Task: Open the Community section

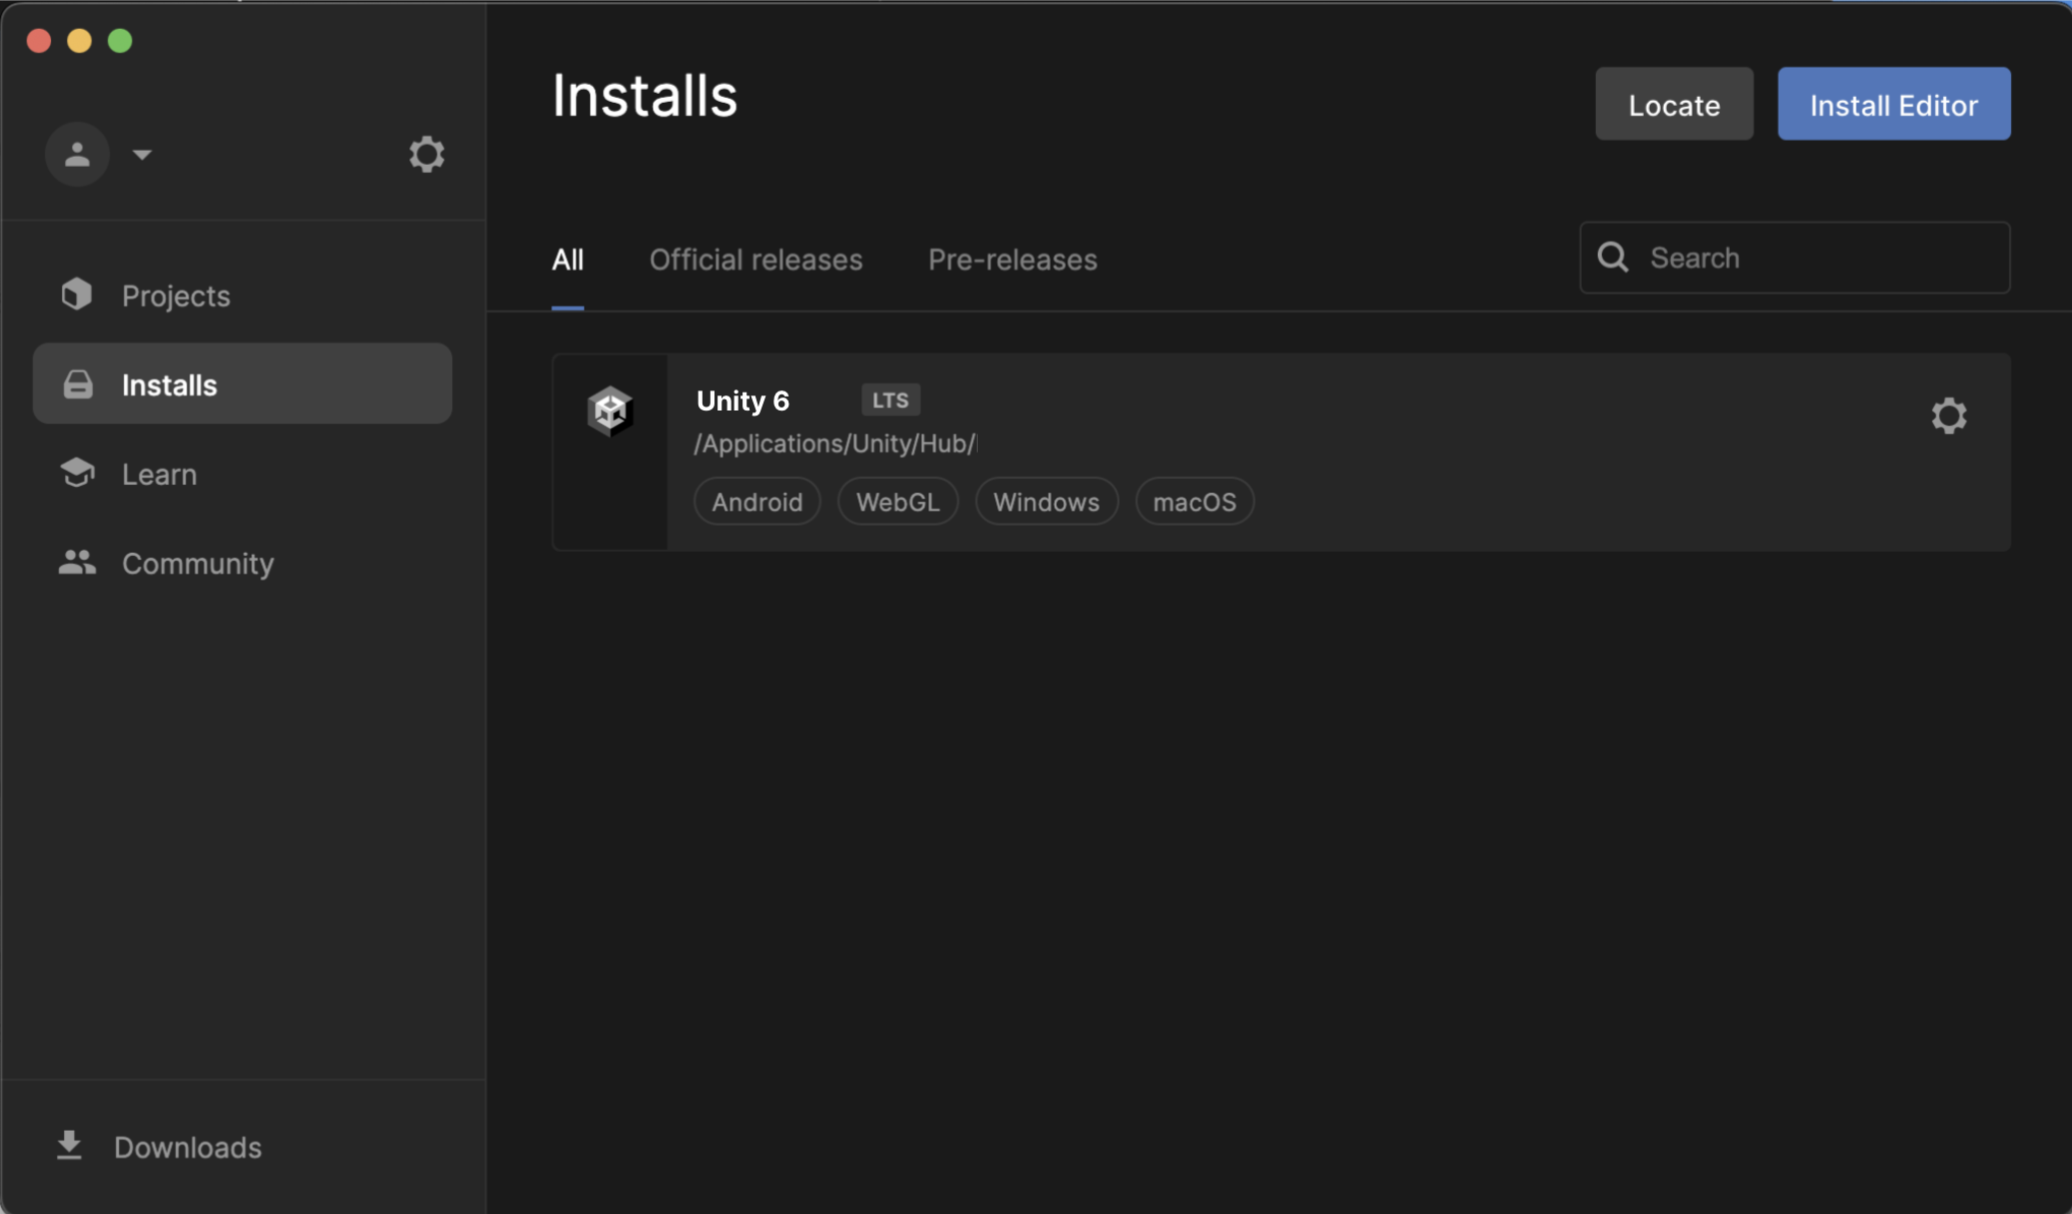Action: [x=197, y=563]
